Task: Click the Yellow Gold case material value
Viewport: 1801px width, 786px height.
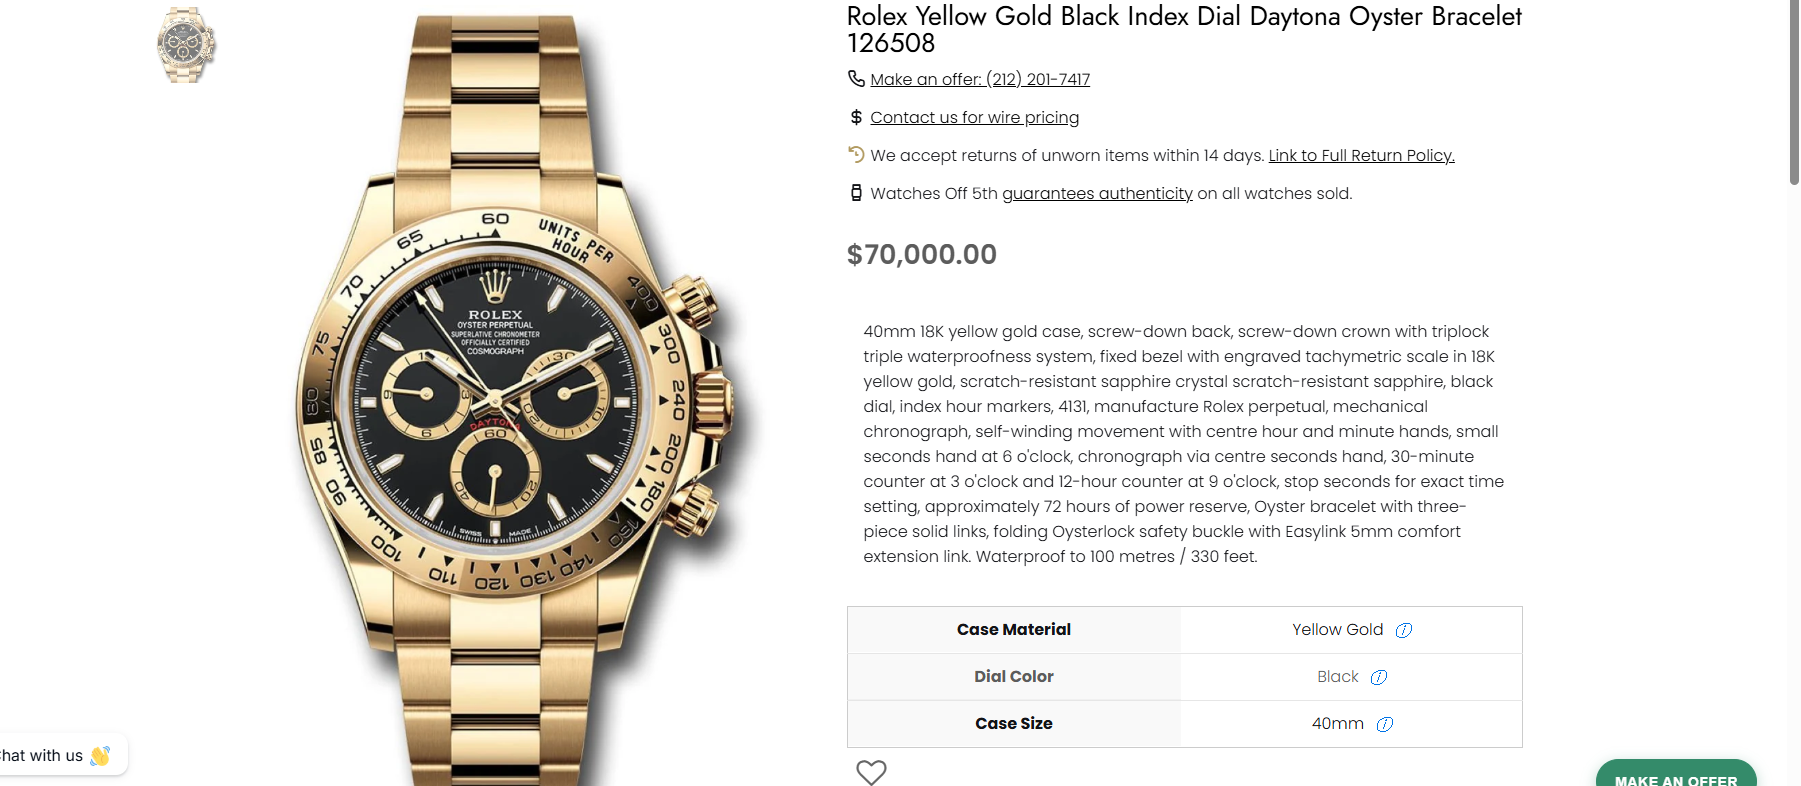Action: 1337,630
